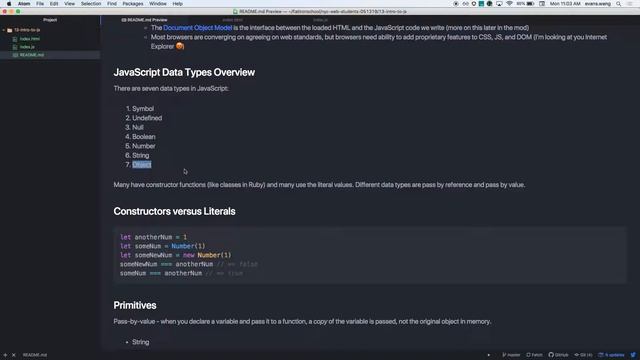Click the JavaScript Data Types Overview heading

pyautogui.click(x=184, y=72)
